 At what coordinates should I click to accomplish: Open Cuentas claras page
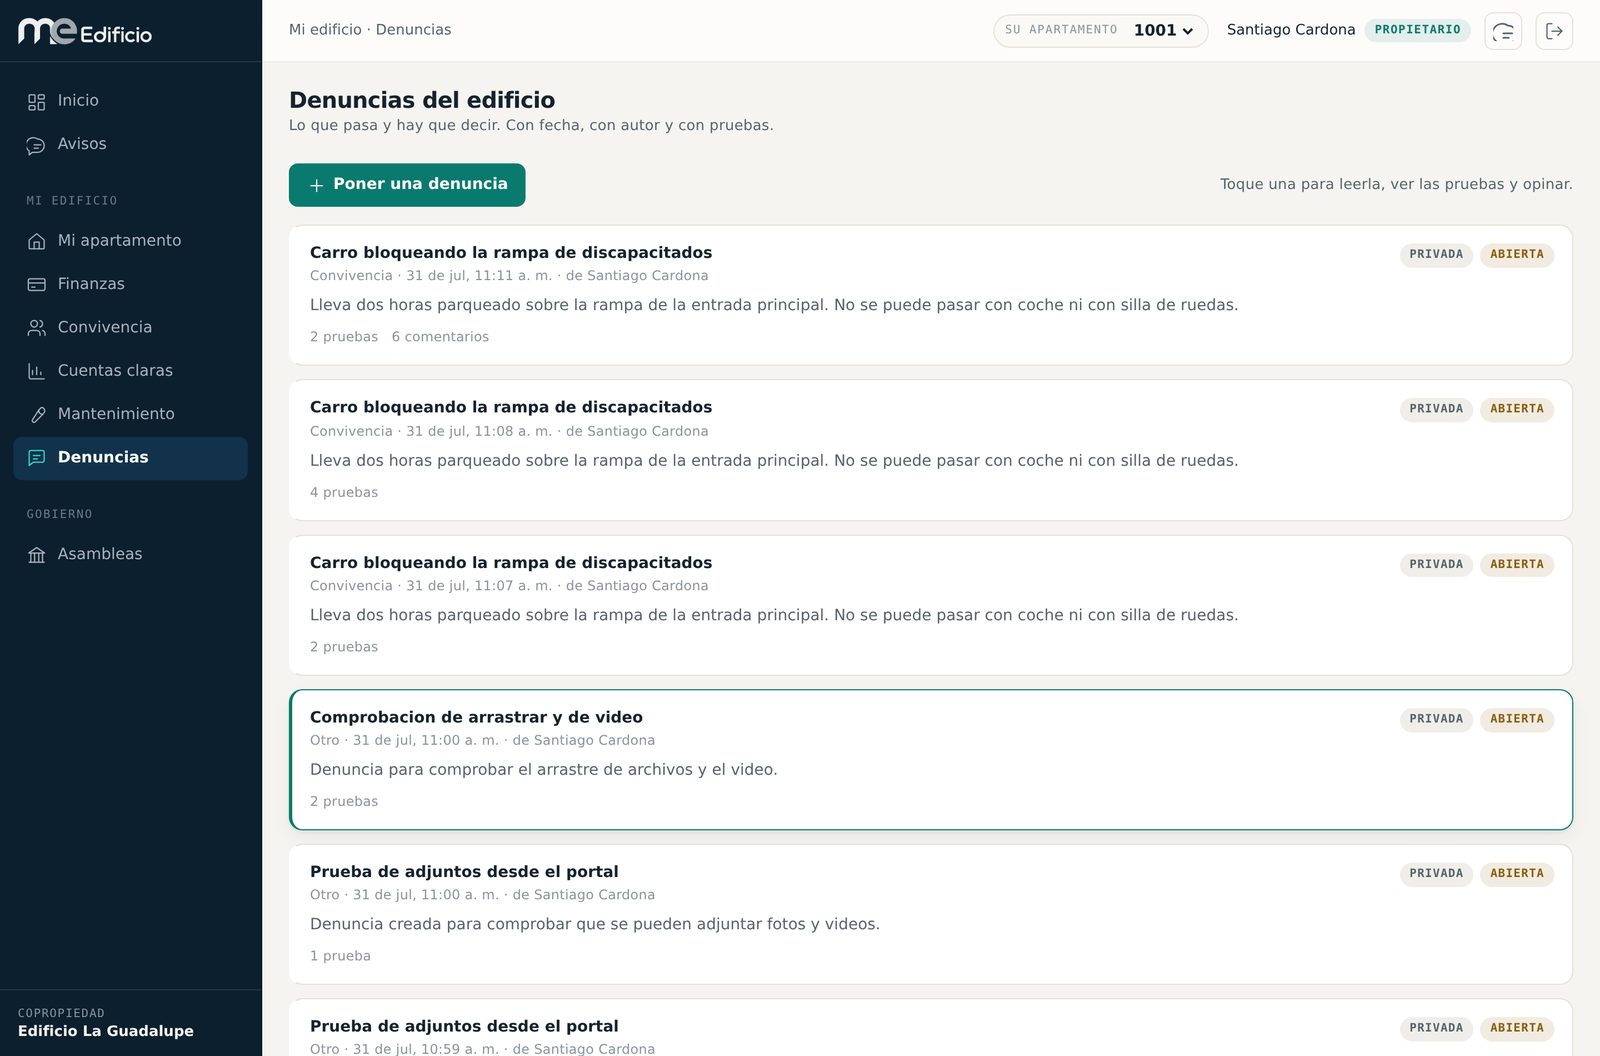[x=131, y=371]
